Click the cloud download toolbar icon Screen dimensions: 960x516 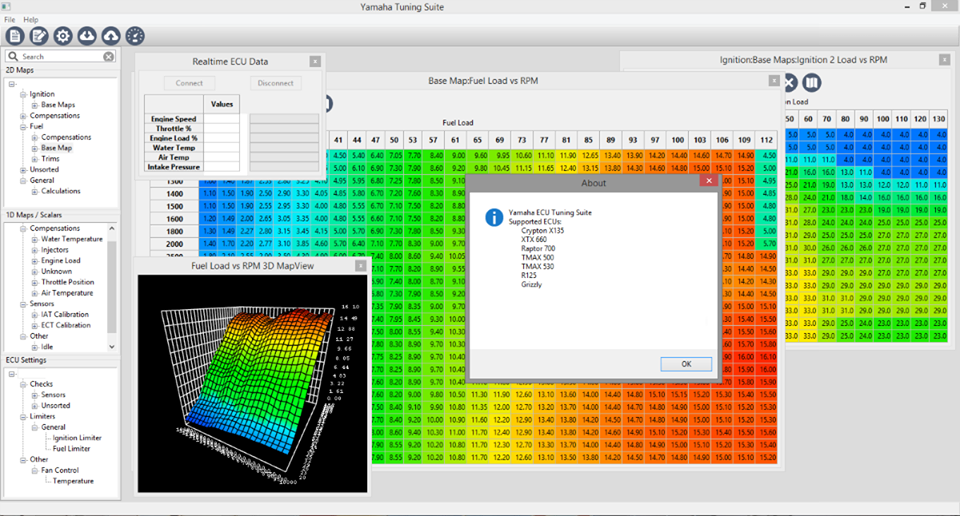pyautogui.click(x=87, y=36)
